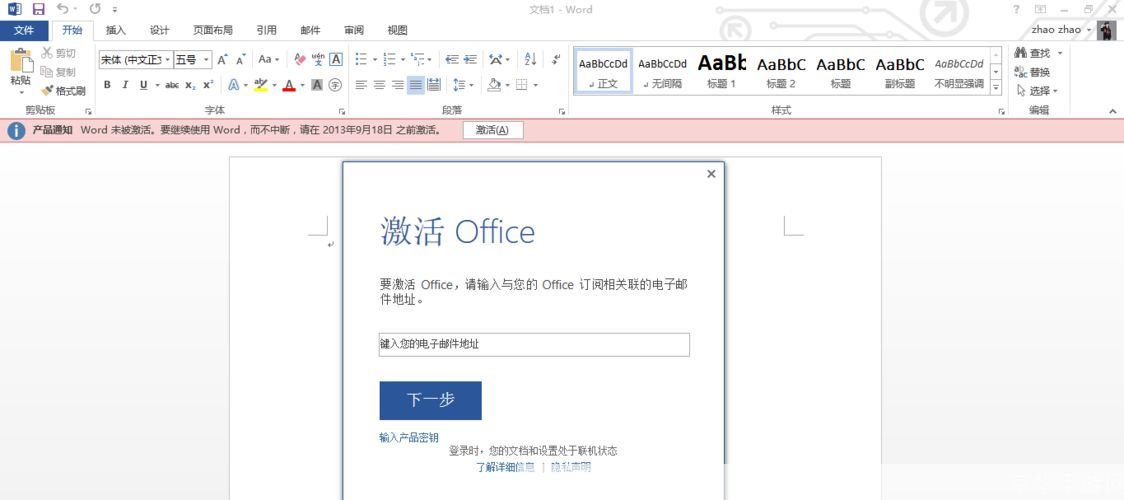Open the Privacy statement (隐私声明) link
The image size is (1124, 500).
click(571, 467)
